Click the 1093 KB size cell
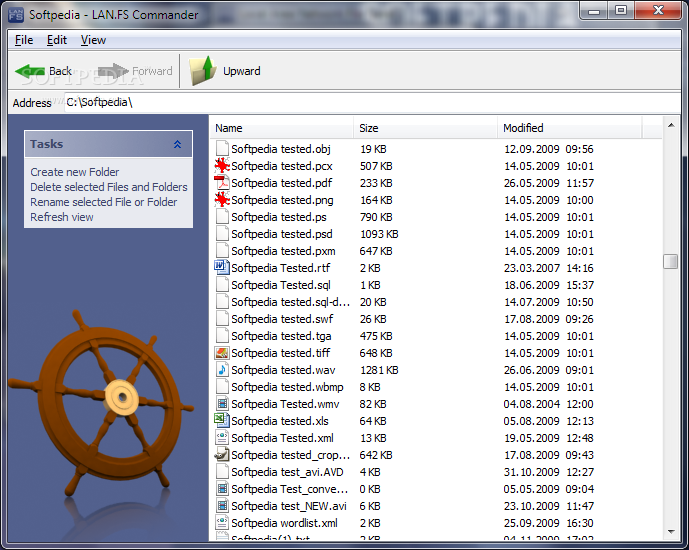Image resolution: width=689 pixels, height=550 pixels. tap(379, 234)
